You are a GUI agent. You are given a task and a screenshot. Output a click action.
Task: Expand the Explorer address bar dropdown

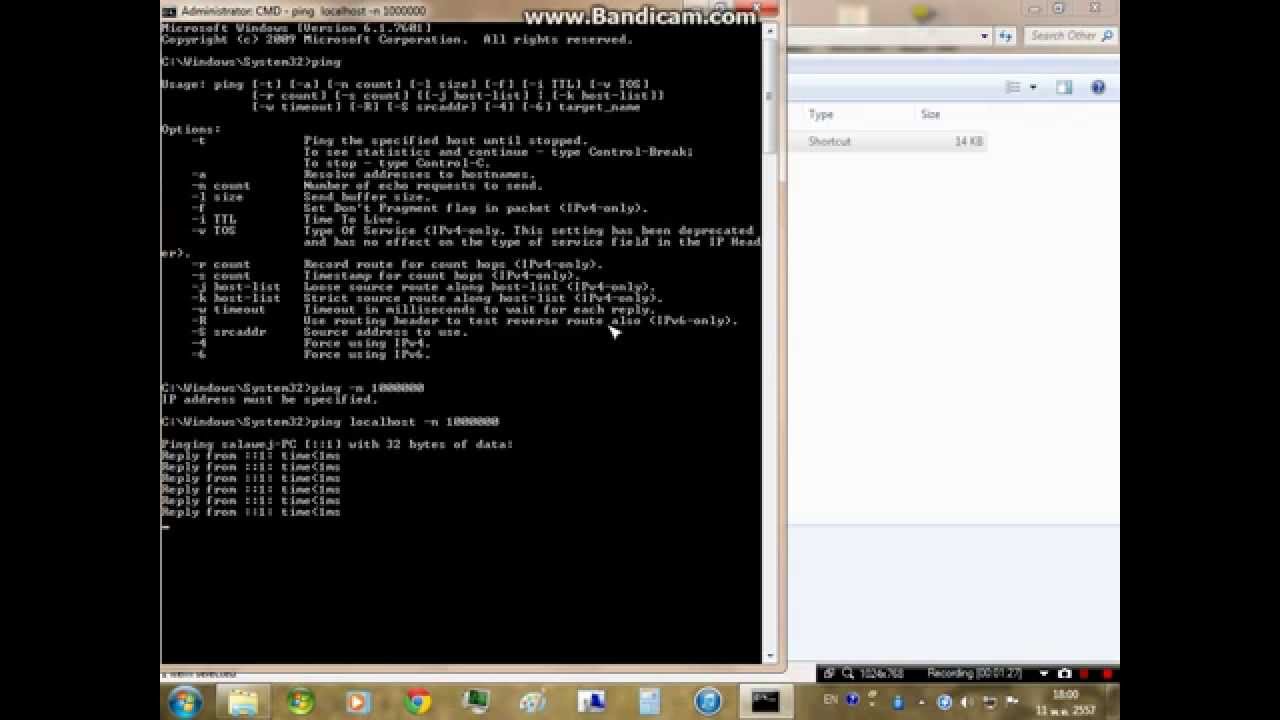[x=985, y=36]
